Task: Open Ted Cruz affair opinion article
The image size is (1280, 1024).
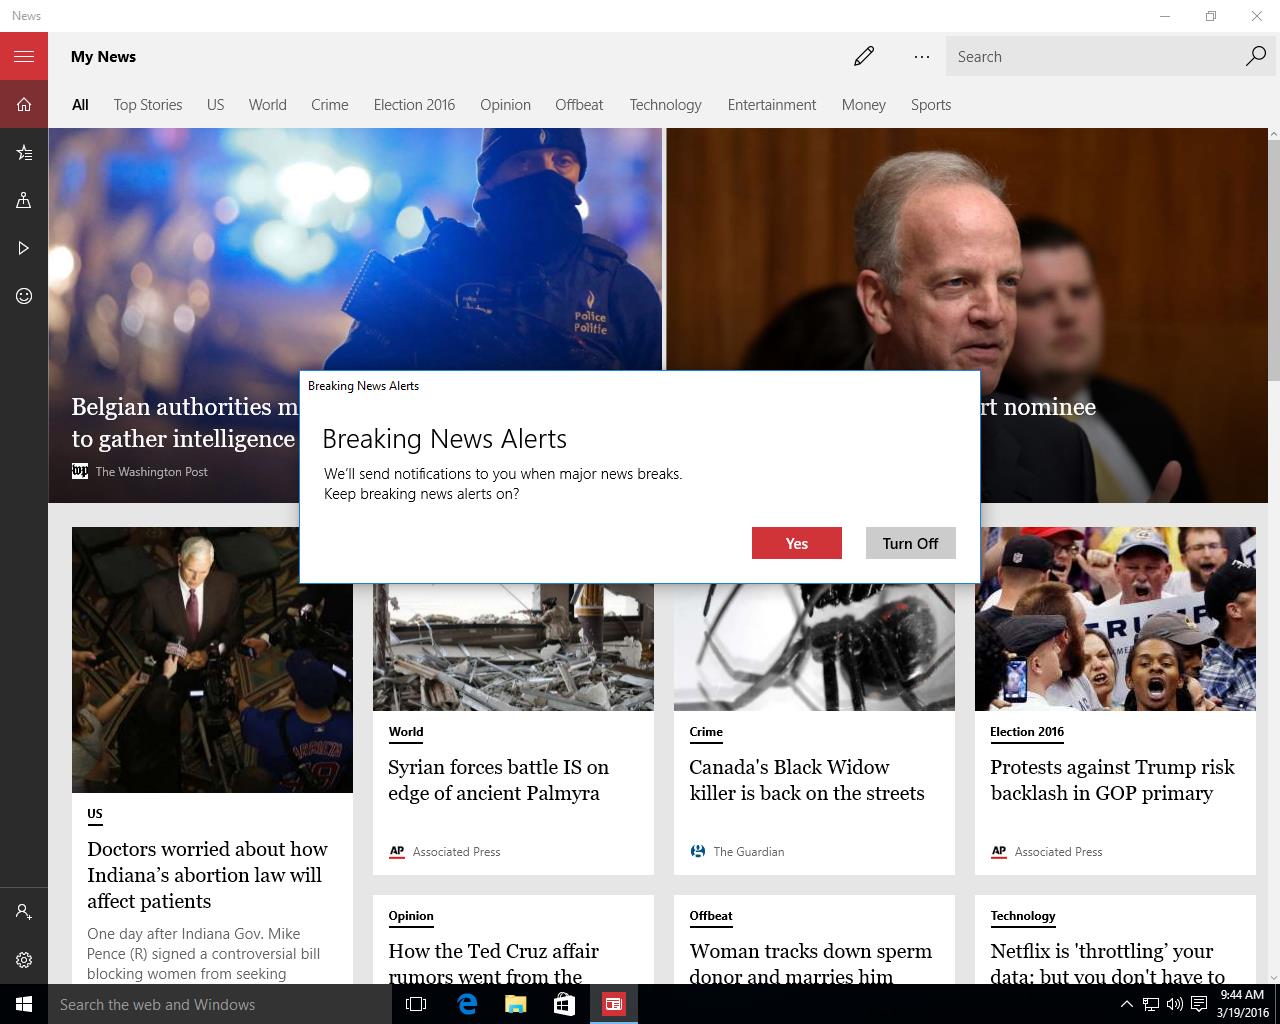Action: point(493,963)
